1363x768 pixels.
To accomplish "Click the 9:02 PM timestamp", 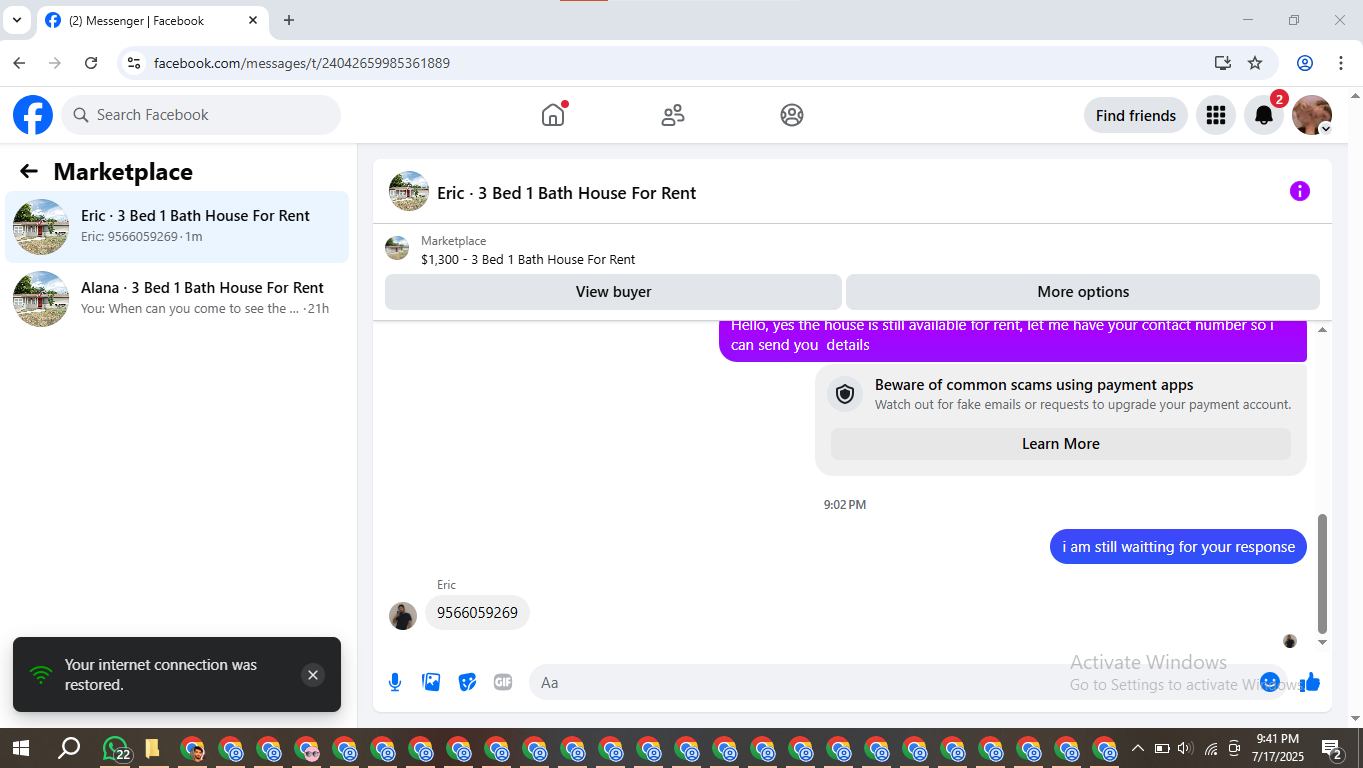I will pos(845,505).
